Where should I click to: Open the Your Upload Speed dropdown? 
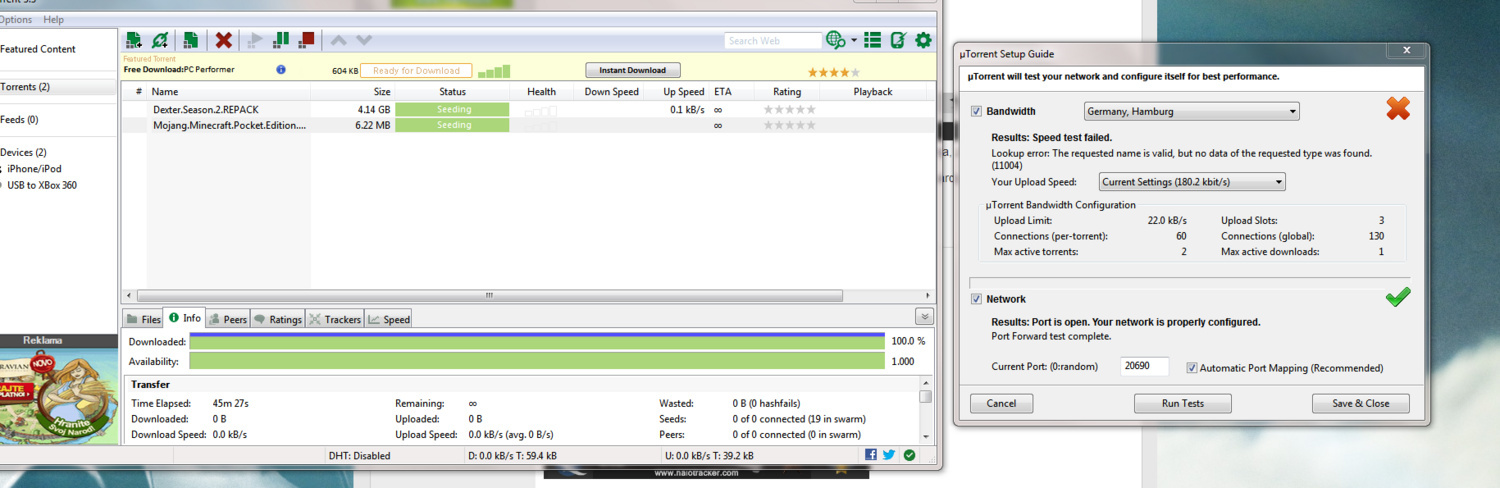(1192, 182)
